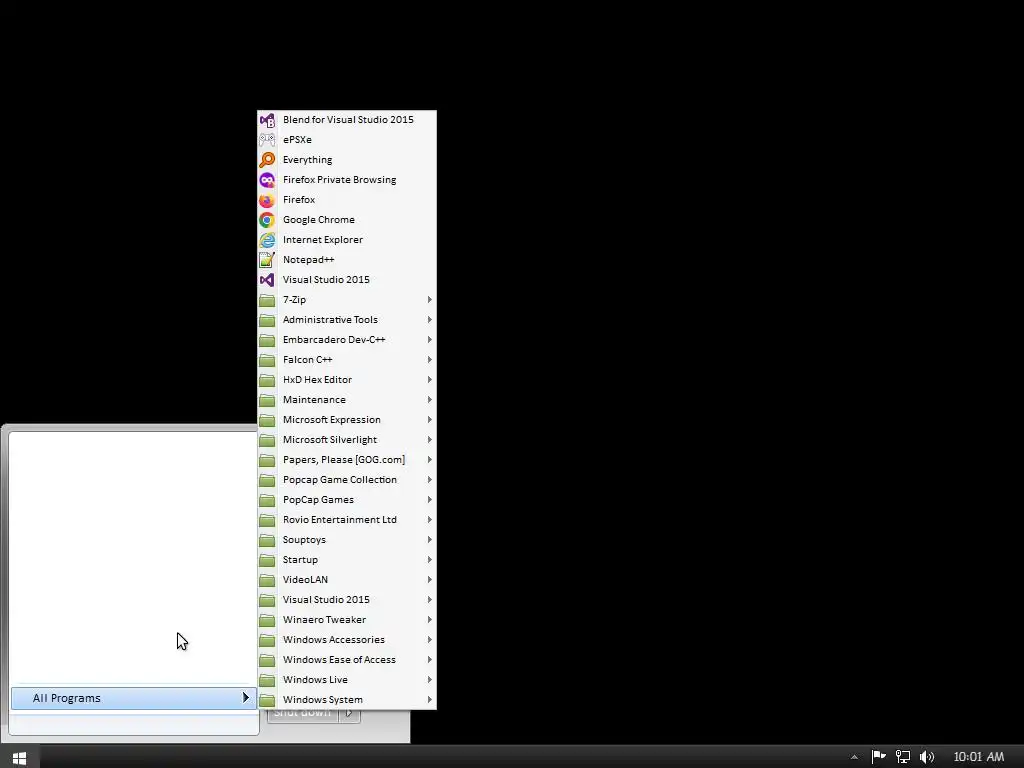1024x768 pixels.
Task: Open the Windows System folder entry
Action: [347, 699]
